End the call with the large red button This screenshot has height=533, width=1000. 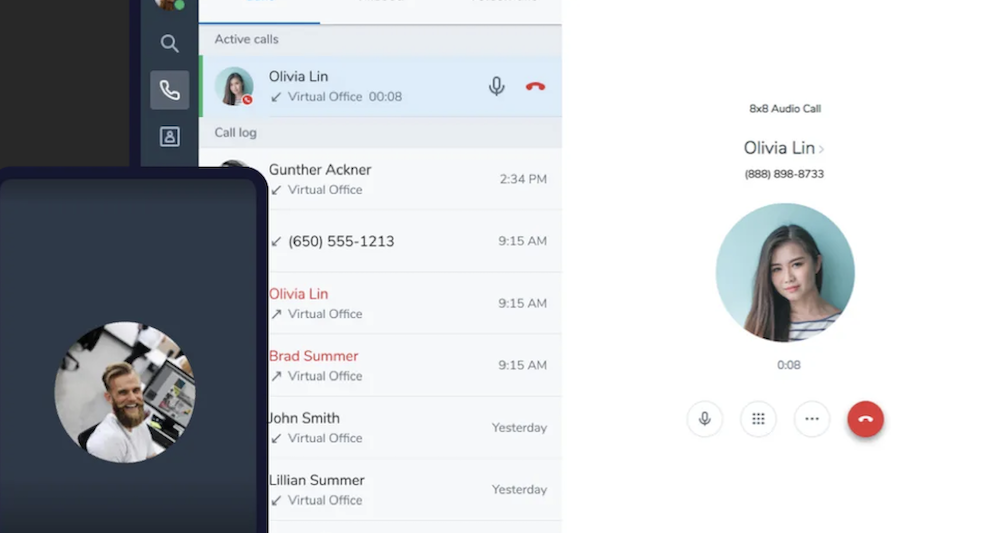pyautogui.click(x=865, y=419)
